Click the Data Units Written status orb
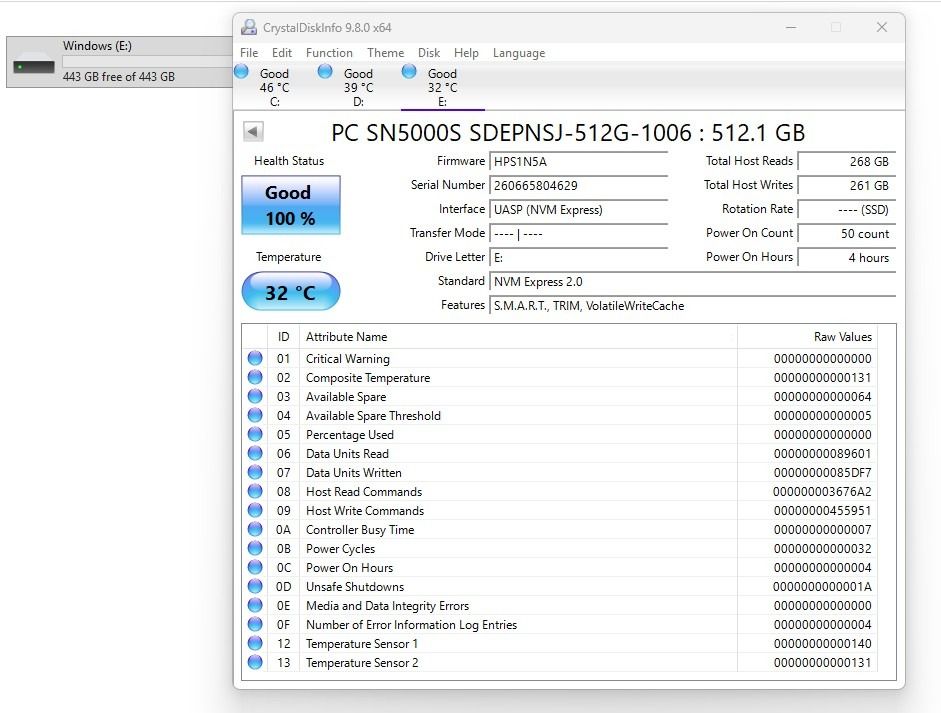Viewport: 941px width, 713px height. 255,472
